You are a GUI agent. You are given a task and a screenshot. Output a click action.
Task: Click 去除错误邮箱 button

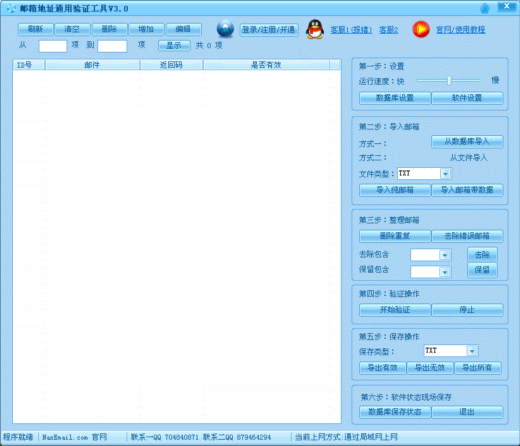coord(467,236)
